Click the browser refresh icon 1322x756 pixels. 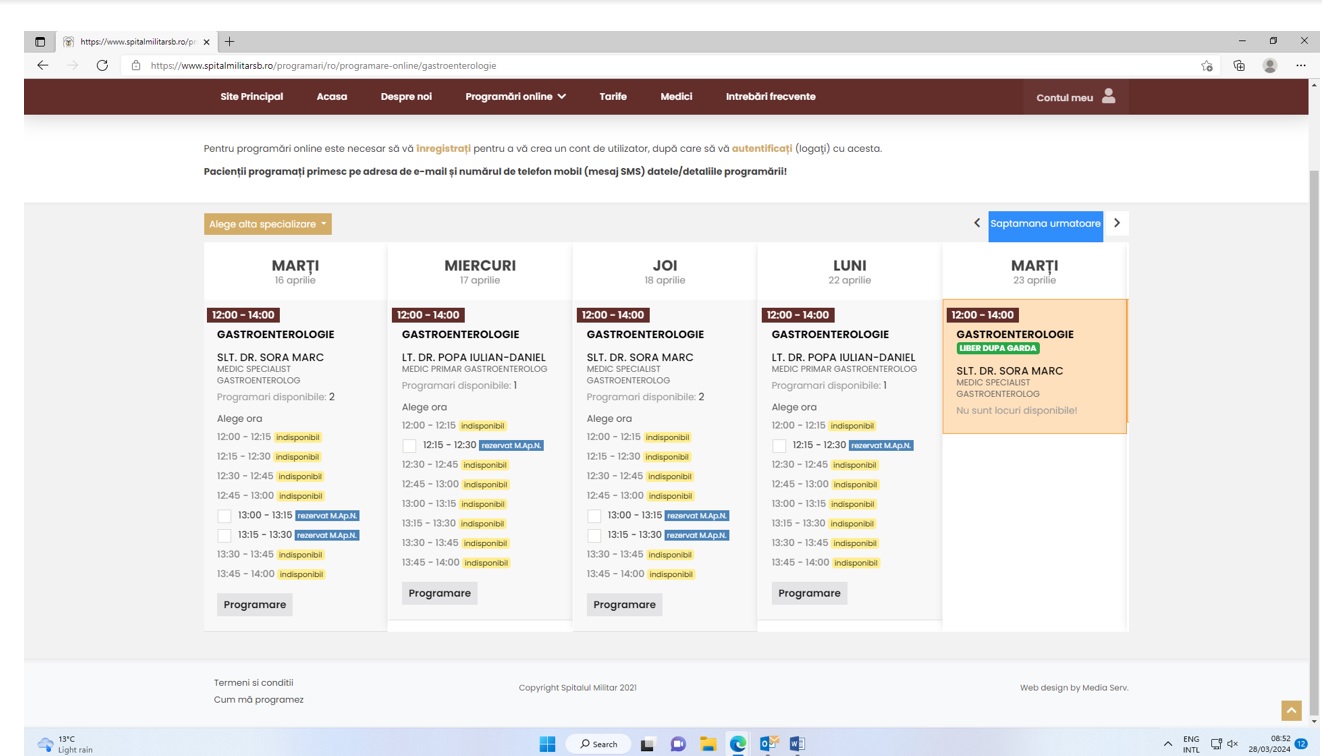coord(102,66)
